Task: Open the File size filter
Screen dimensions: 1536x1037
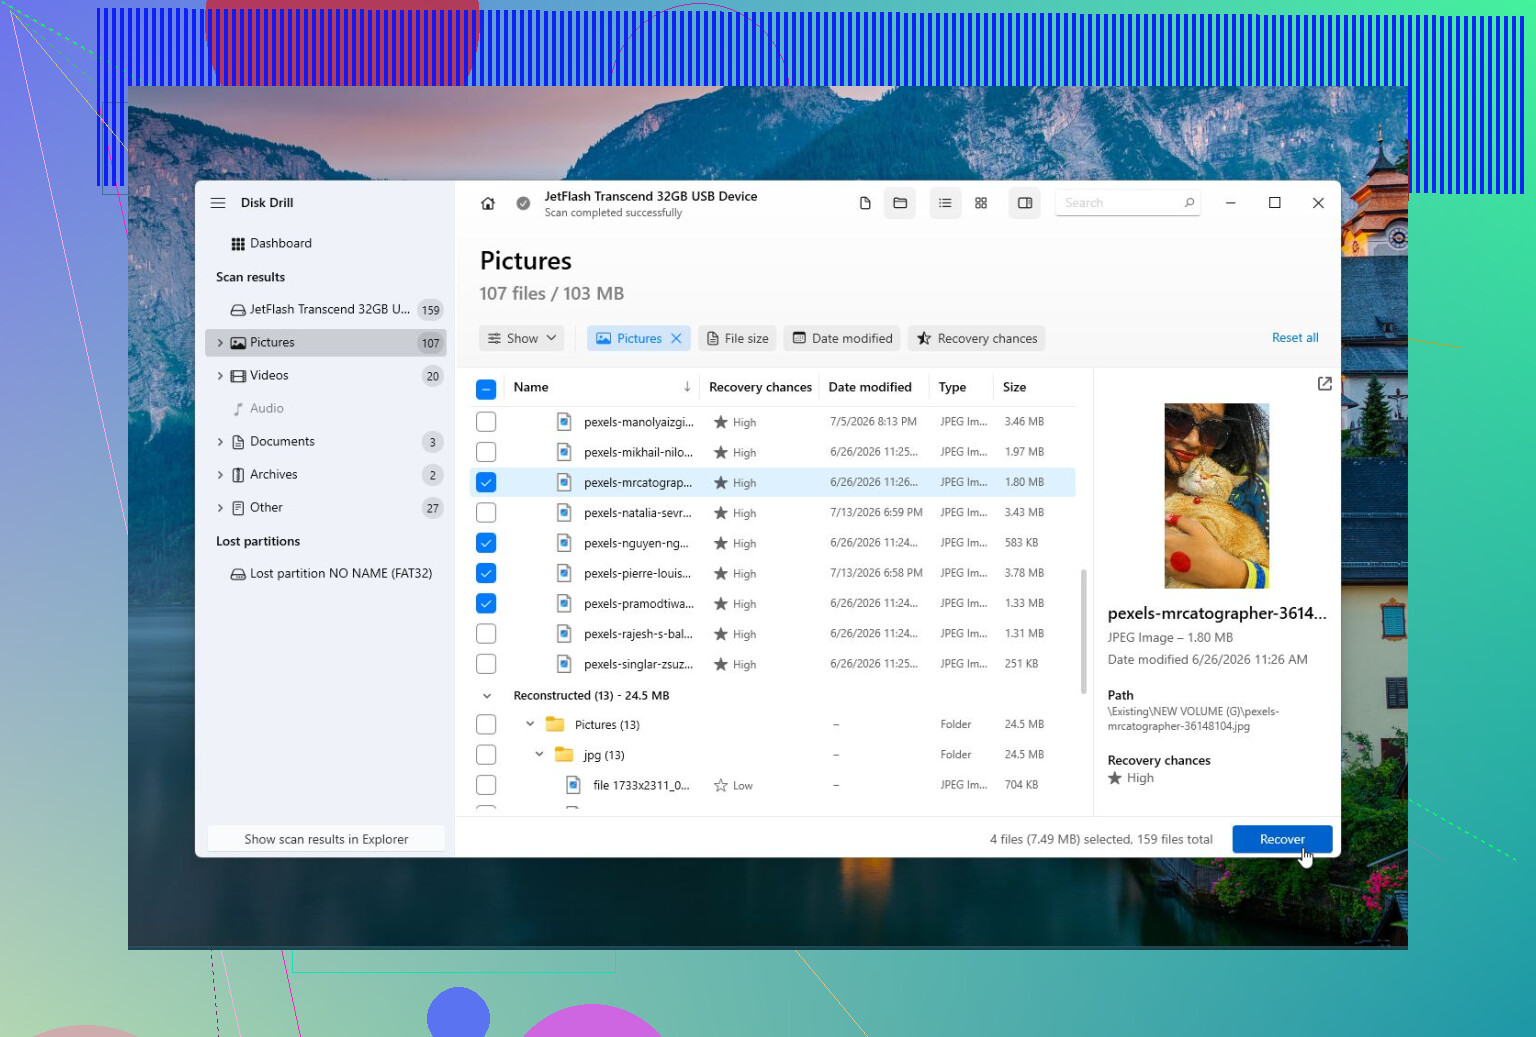Action: pos(738,339)
